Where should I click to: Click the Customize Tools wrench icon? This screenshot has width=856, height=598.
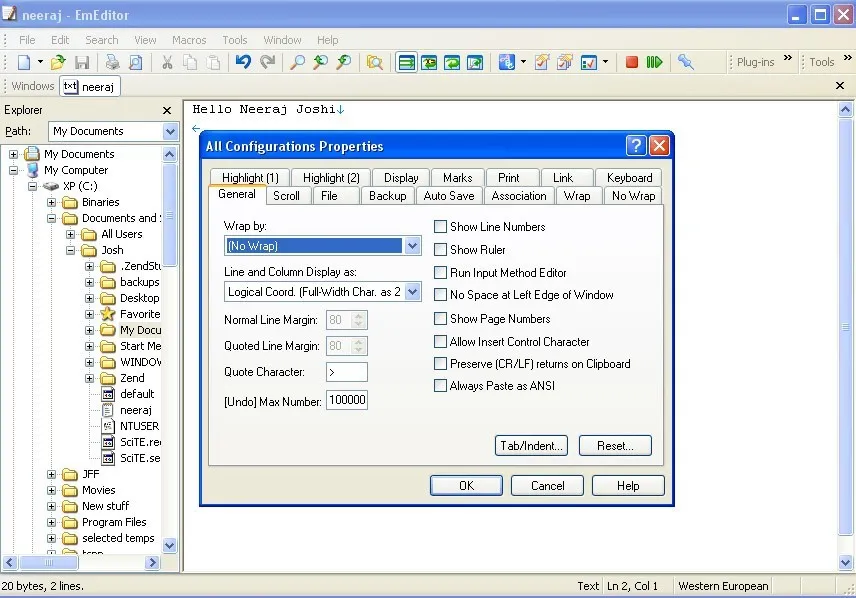686,62
